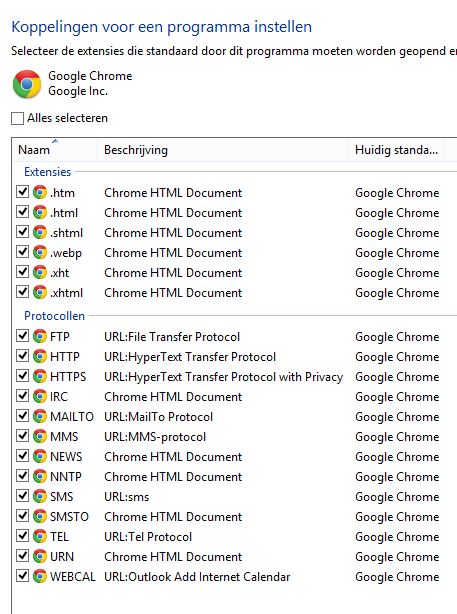Click the Chrome icon beside FTP

tap(40, 336)
